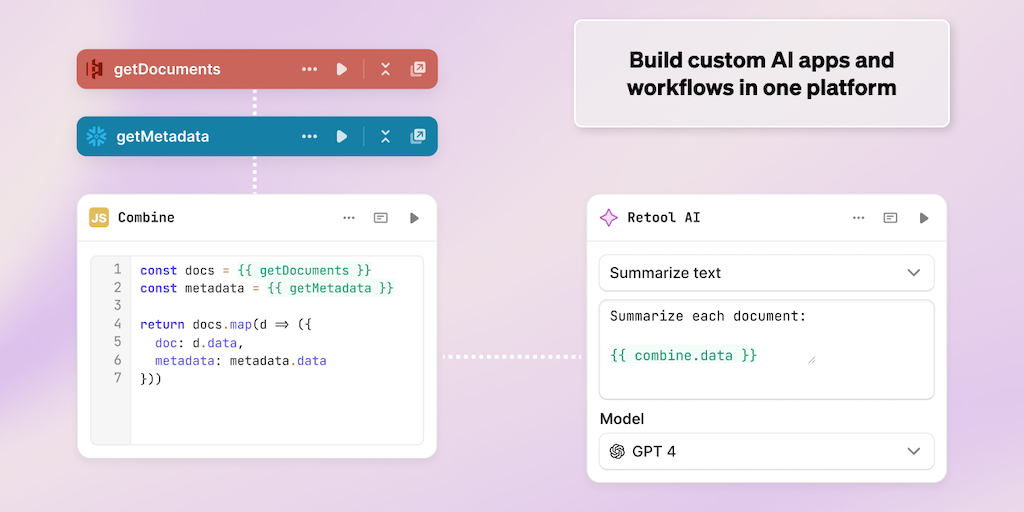Click the getMetadata block title
The width and height of the screenshot is (1024, 512).
pos(163,136)
